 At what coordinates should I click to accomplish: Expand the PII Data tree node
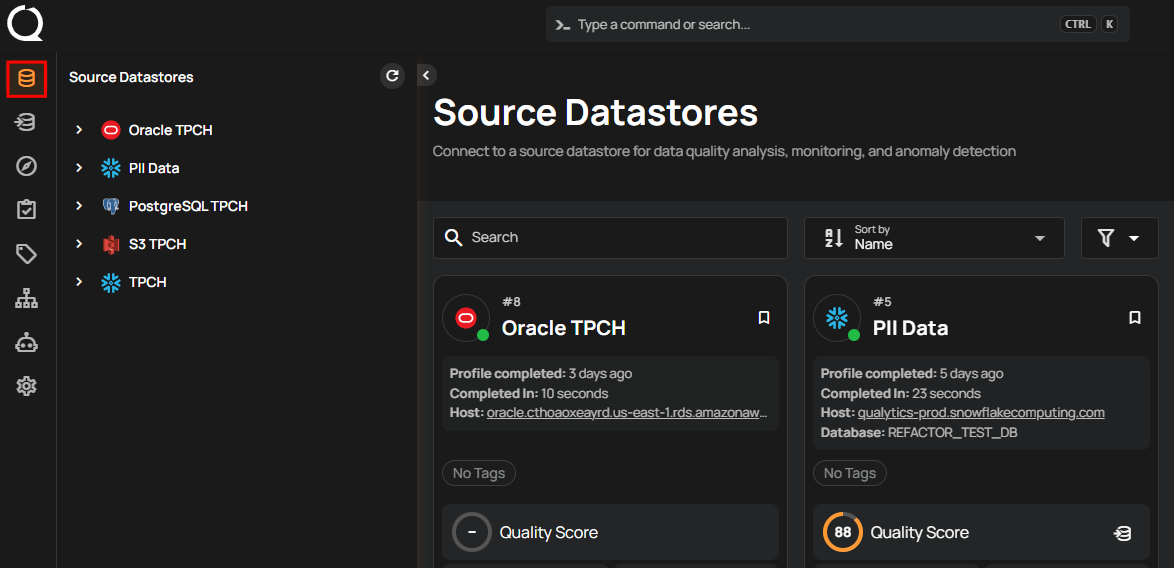pos(79,168)
